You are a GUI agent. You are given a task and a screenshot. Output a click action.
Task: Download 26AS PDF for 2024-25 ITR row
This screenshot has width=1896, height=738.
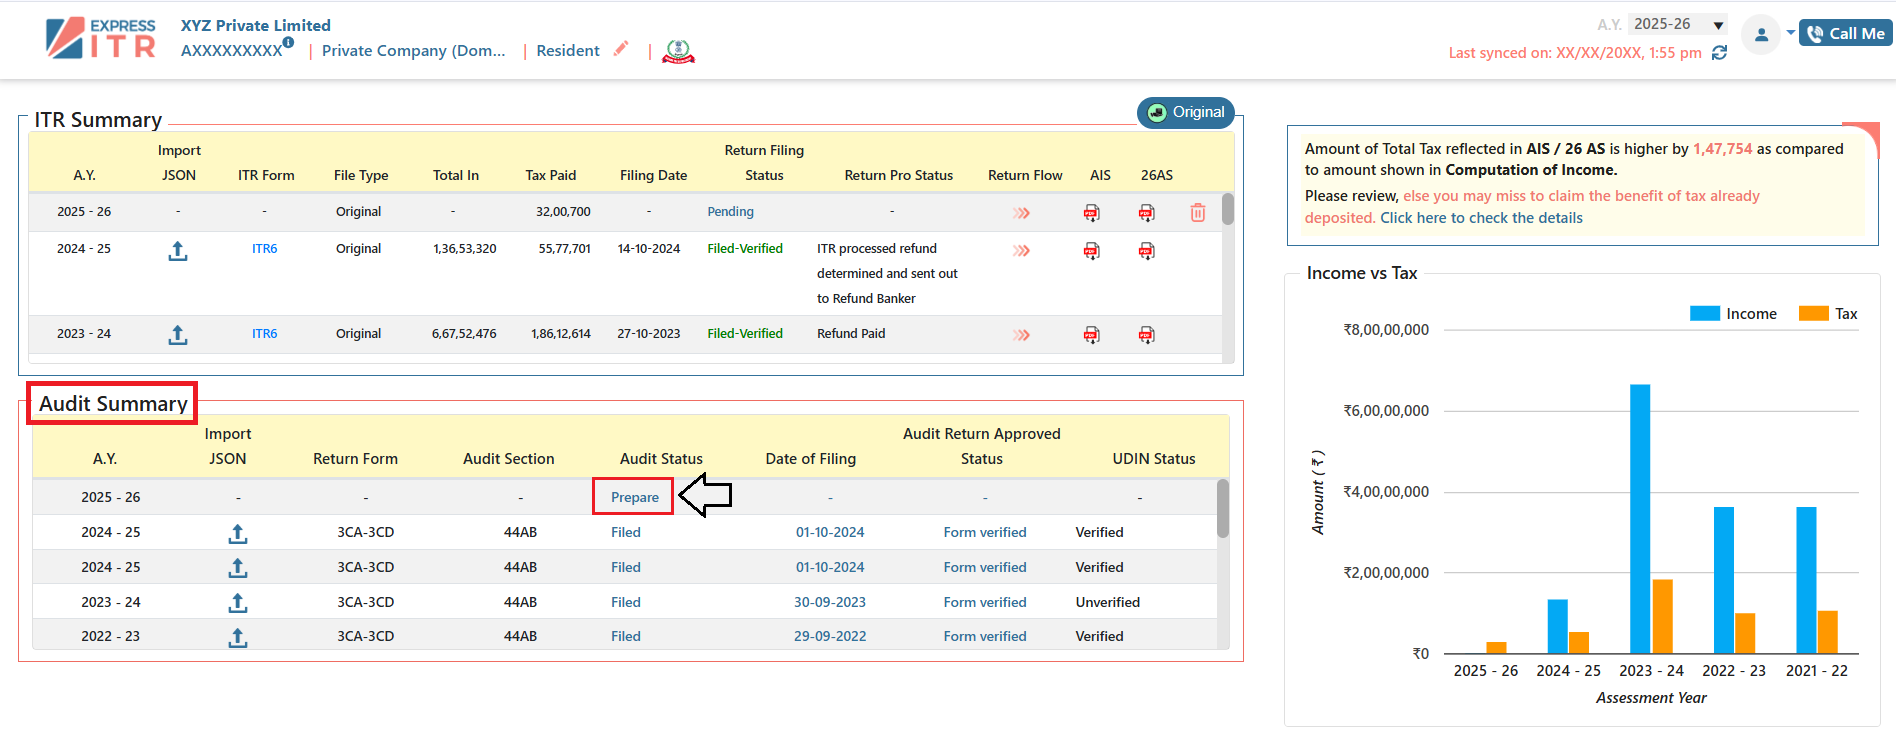pos(1146,250)
